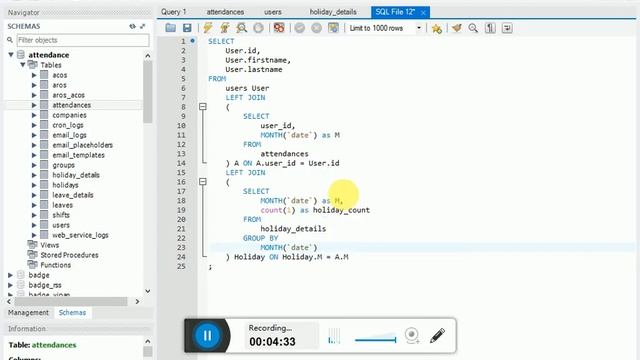Switch to the holiday_details tab
The image size is (640, 360).
333,12
